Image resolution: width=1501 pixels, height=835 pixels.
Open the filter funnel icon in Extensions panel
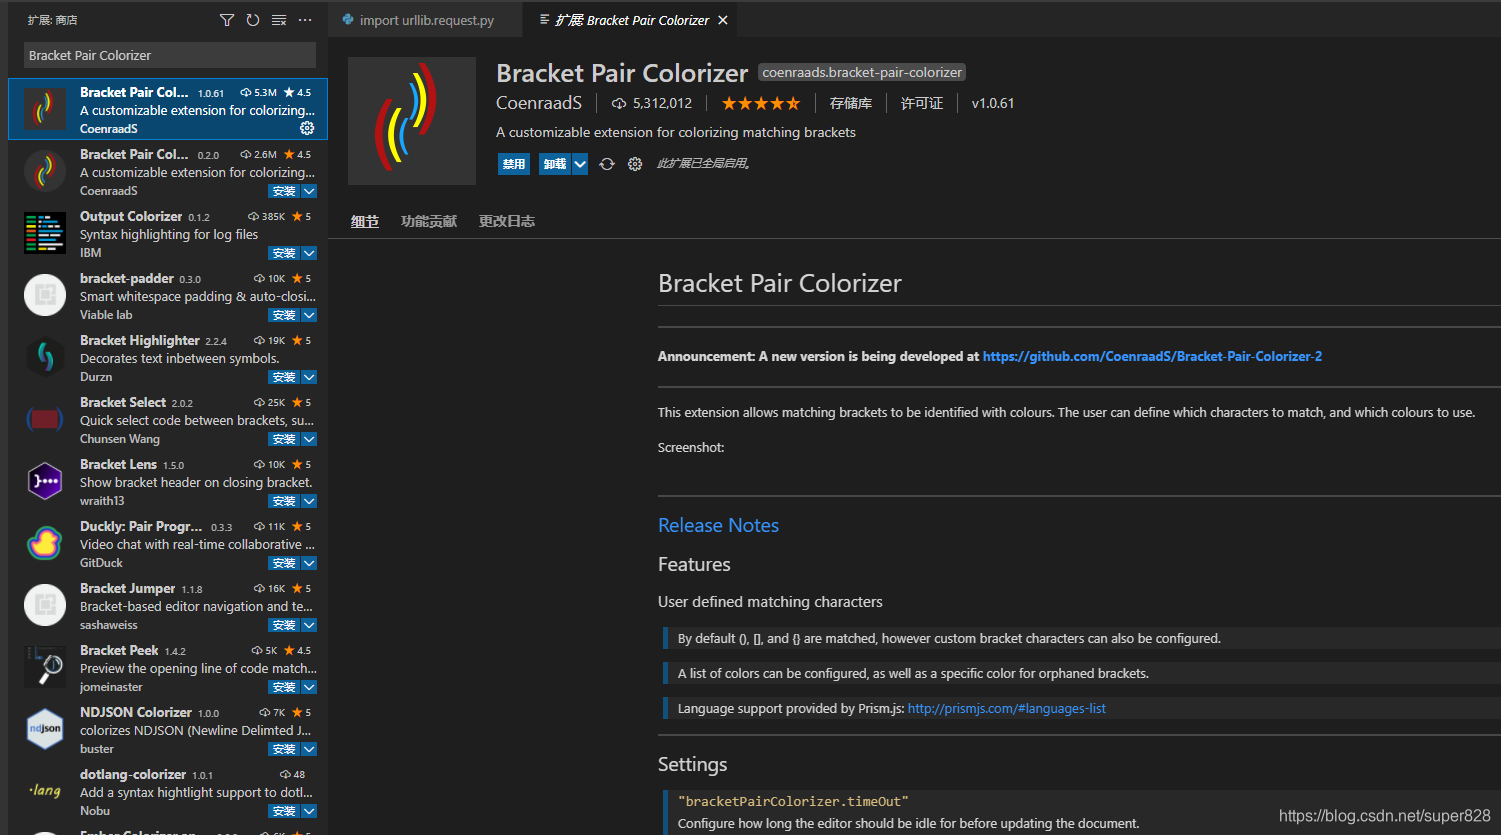pyautogui.click(x=226, y=19)
